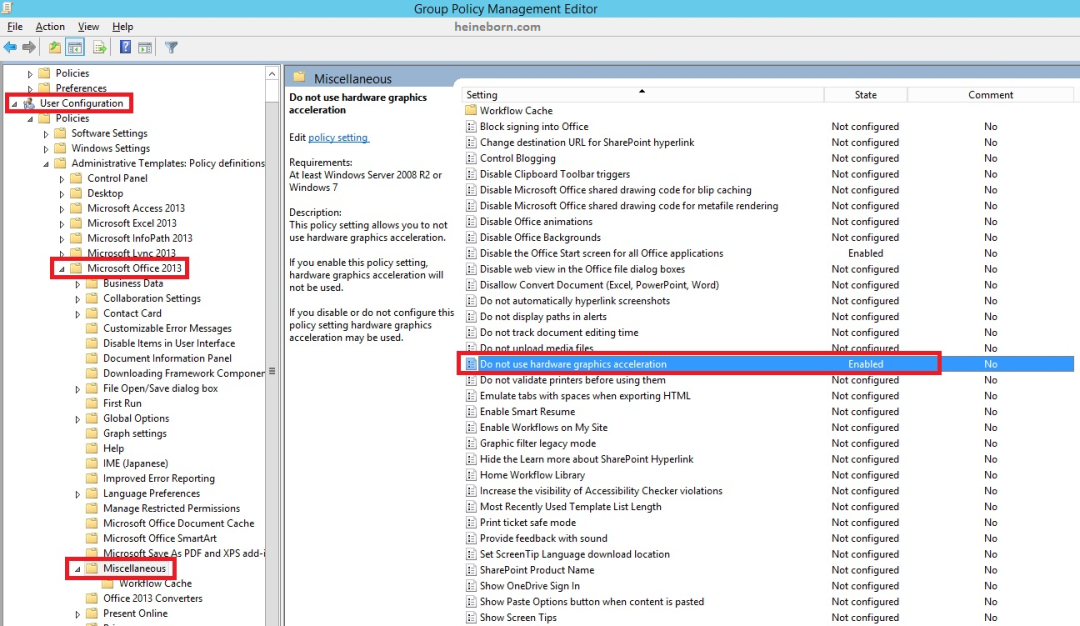Select the IME (Japanese) tree folder
The image size is (1080, 626).
pyautogui.click(x=136, y=463)
